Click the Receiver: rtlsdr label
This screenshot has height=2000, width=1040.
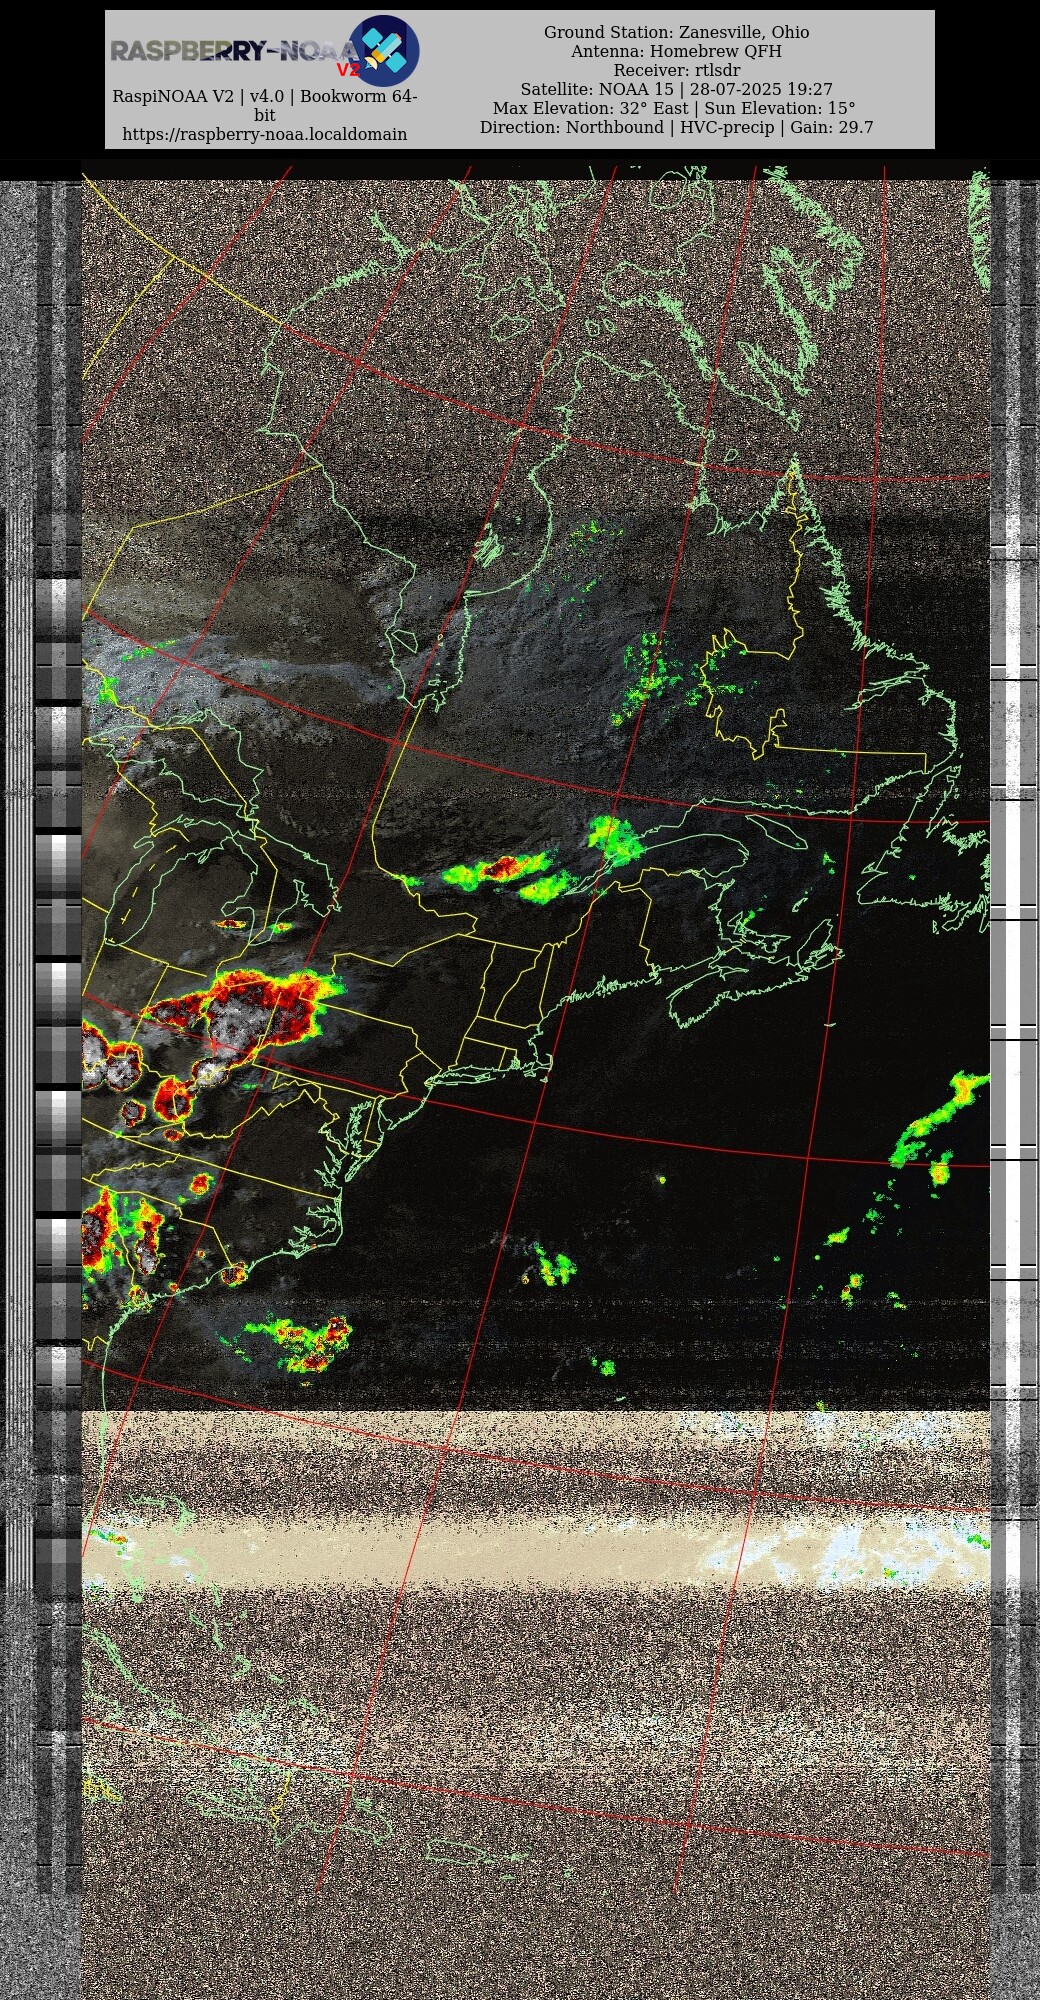676,70
